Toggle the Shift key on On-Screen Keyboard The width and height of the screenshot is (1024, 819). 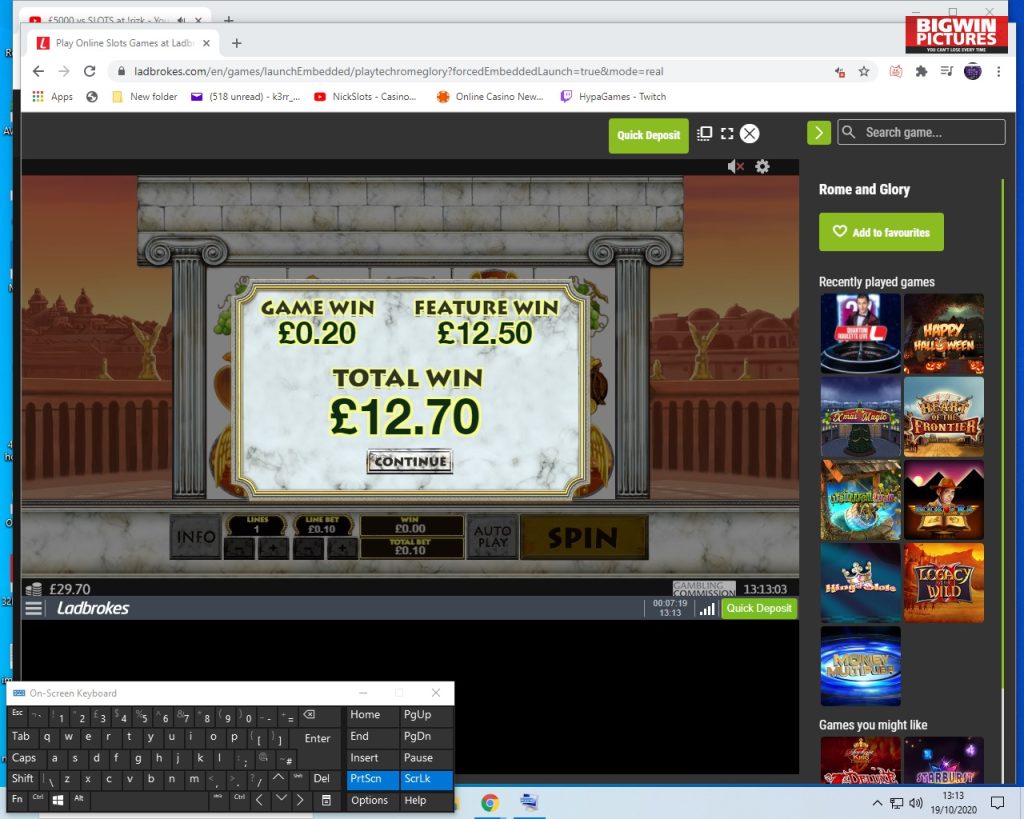[23, 779]
